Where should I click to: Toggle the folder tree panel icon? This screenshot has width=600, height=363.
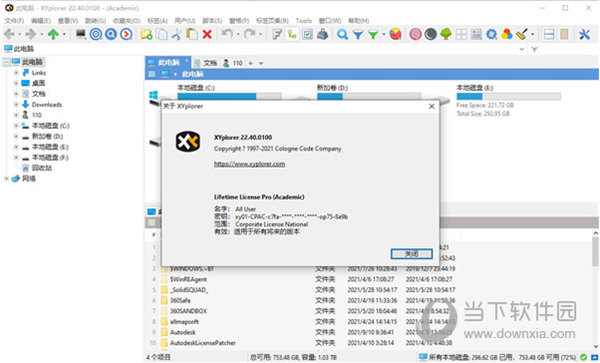tap(292, 34)
